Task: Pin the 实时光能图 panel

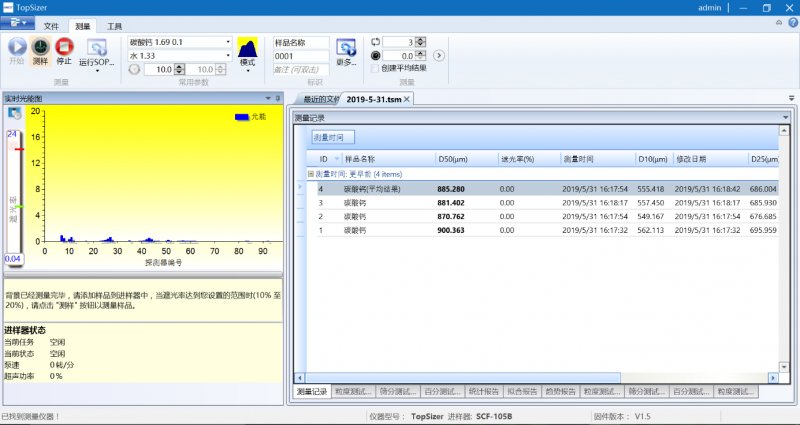Action: (278, 98)
